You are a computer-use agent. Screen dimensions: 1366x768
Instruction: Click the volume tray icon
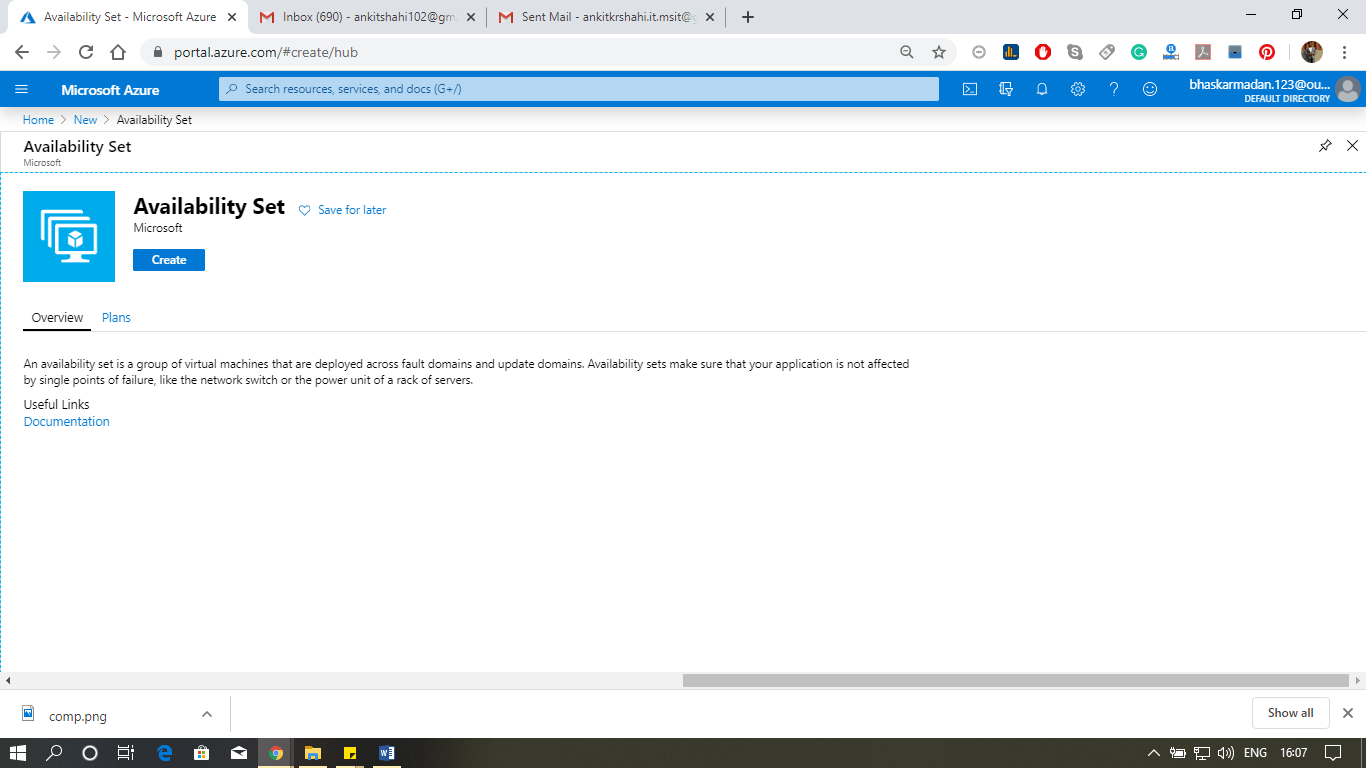[1227, 753]
